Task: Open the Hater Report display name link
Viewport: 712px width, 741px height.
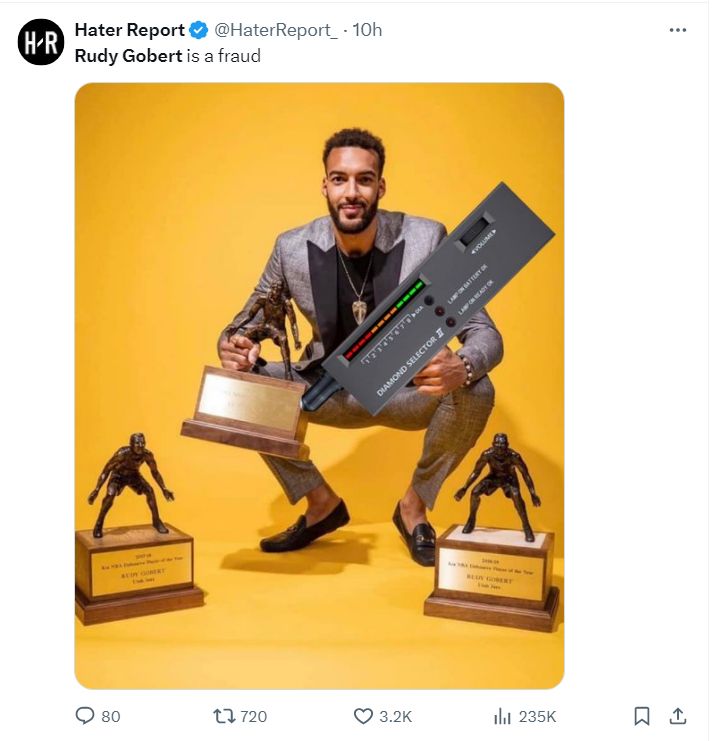Action: click(x=129, y=30)
